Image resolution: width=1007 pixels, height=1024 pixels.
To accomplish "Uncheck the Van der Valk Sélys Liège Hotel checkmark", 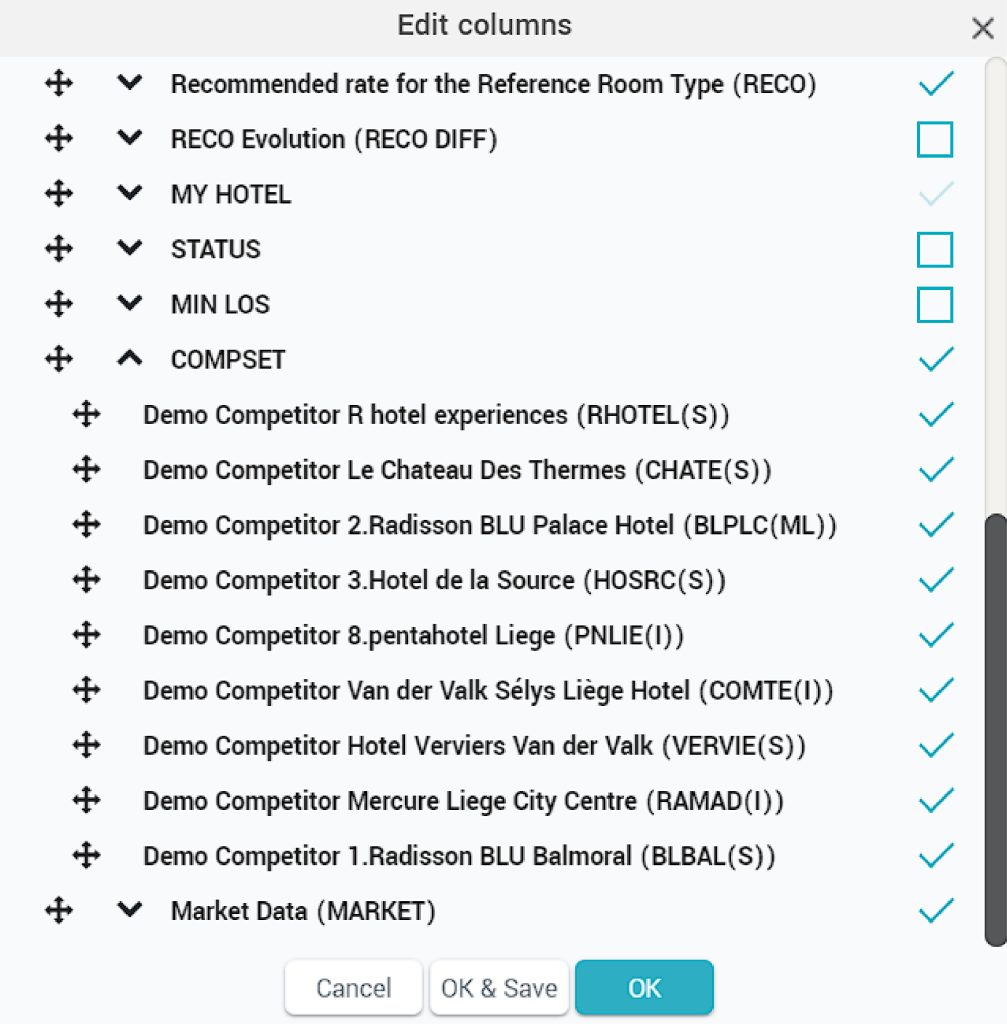I will click(x=936, y=690).
